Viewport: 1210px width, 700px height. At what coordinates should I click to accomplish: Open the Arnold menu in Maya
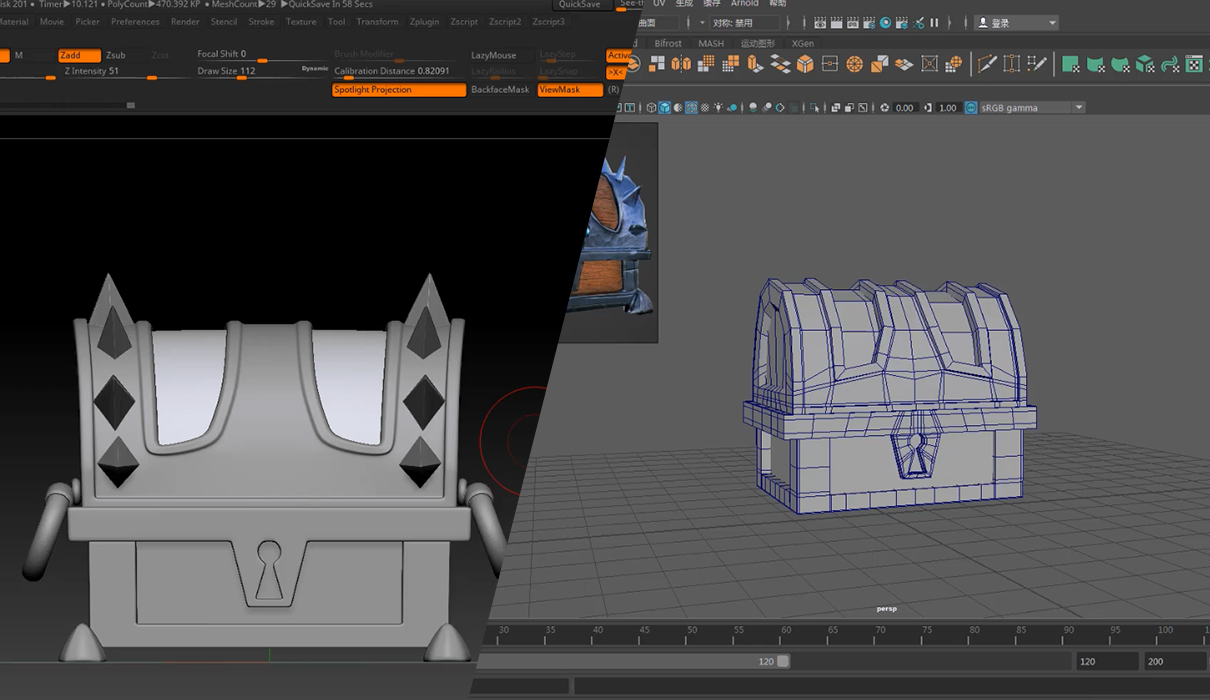pos(744,4)
